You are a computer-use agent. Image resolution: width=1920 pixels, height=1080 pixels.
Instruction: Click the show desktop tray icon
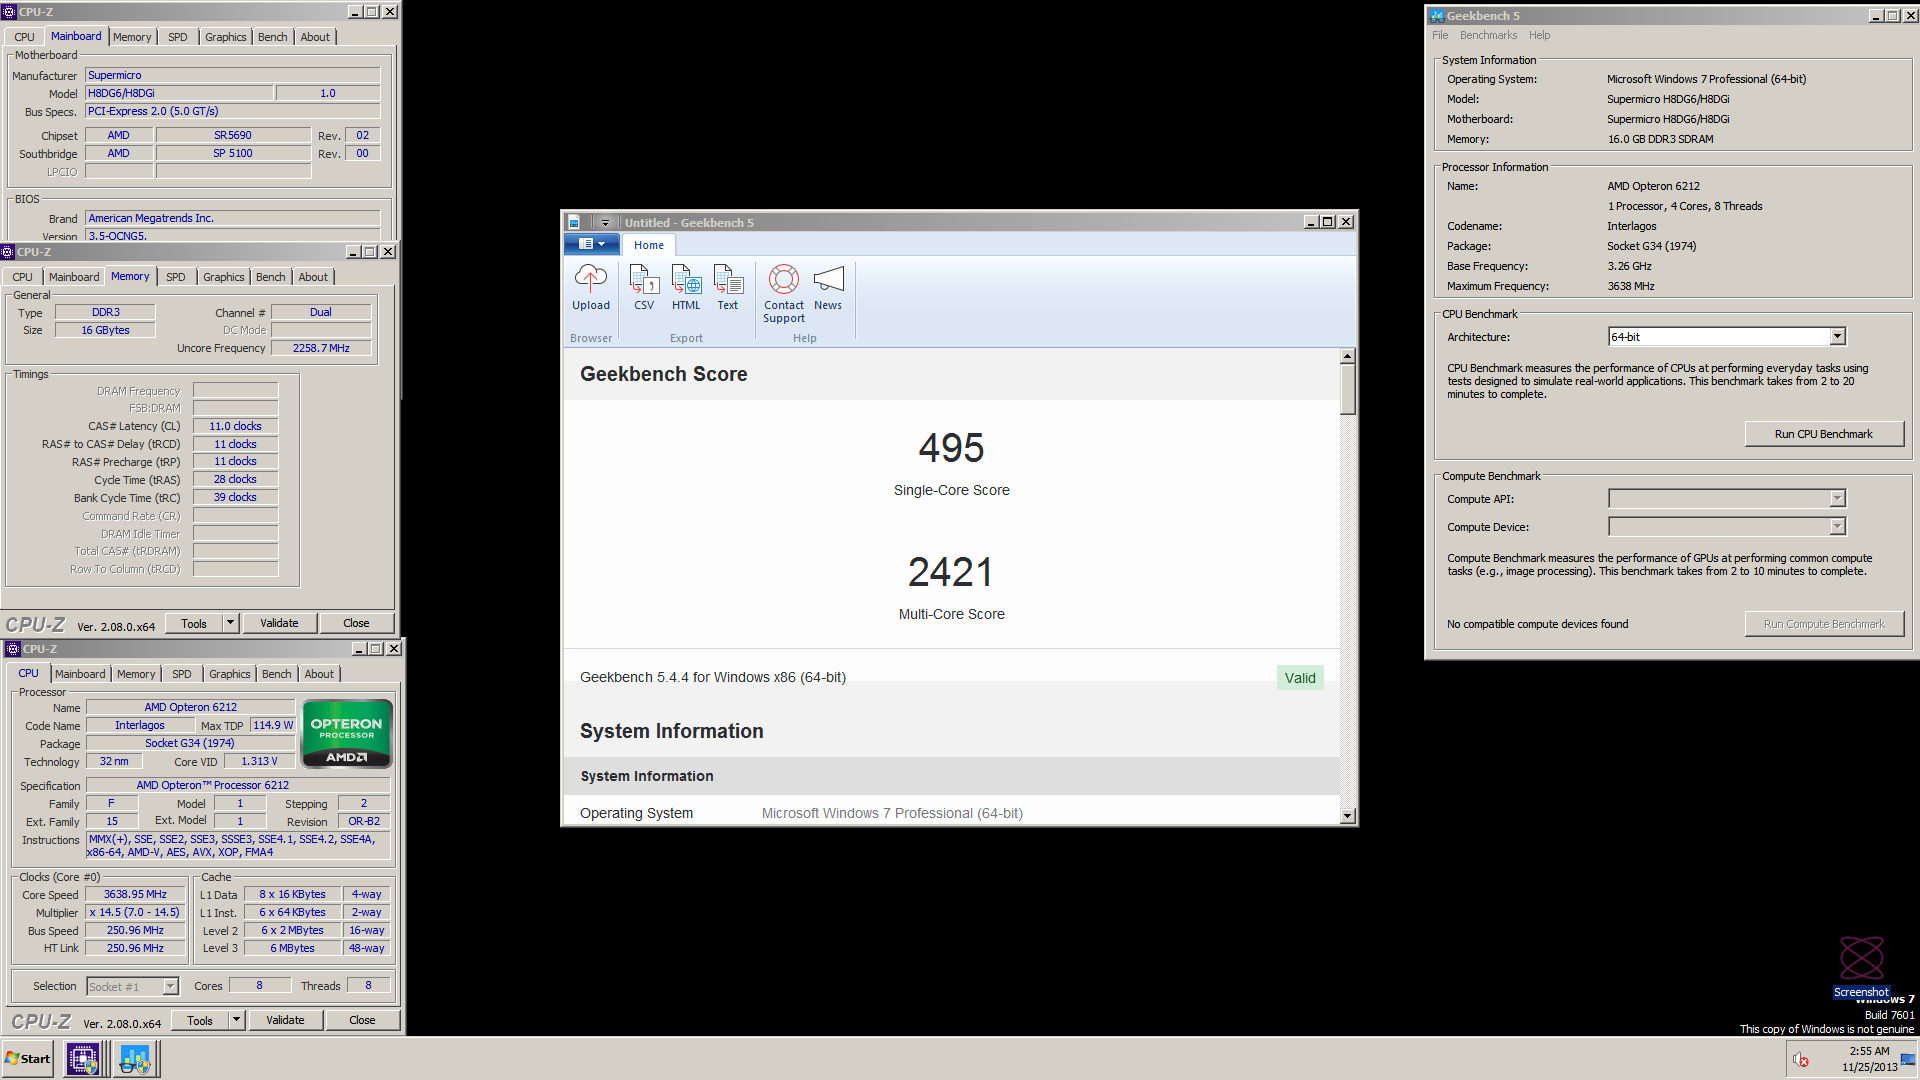[x=1909, y=1059]
